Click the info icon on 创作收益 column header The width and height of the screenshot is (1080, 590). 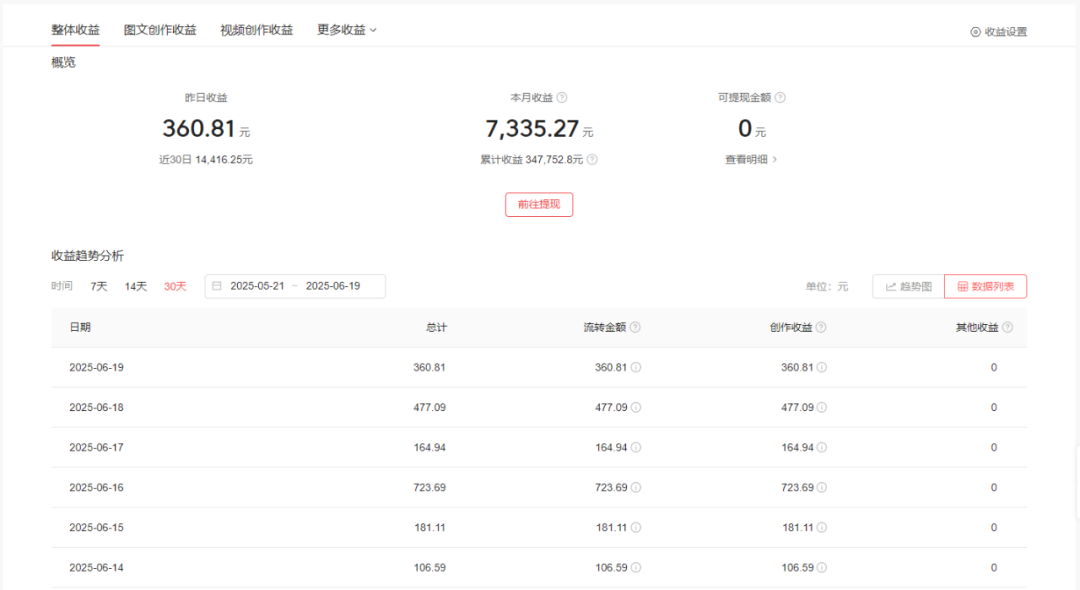[x=820, y=327]
